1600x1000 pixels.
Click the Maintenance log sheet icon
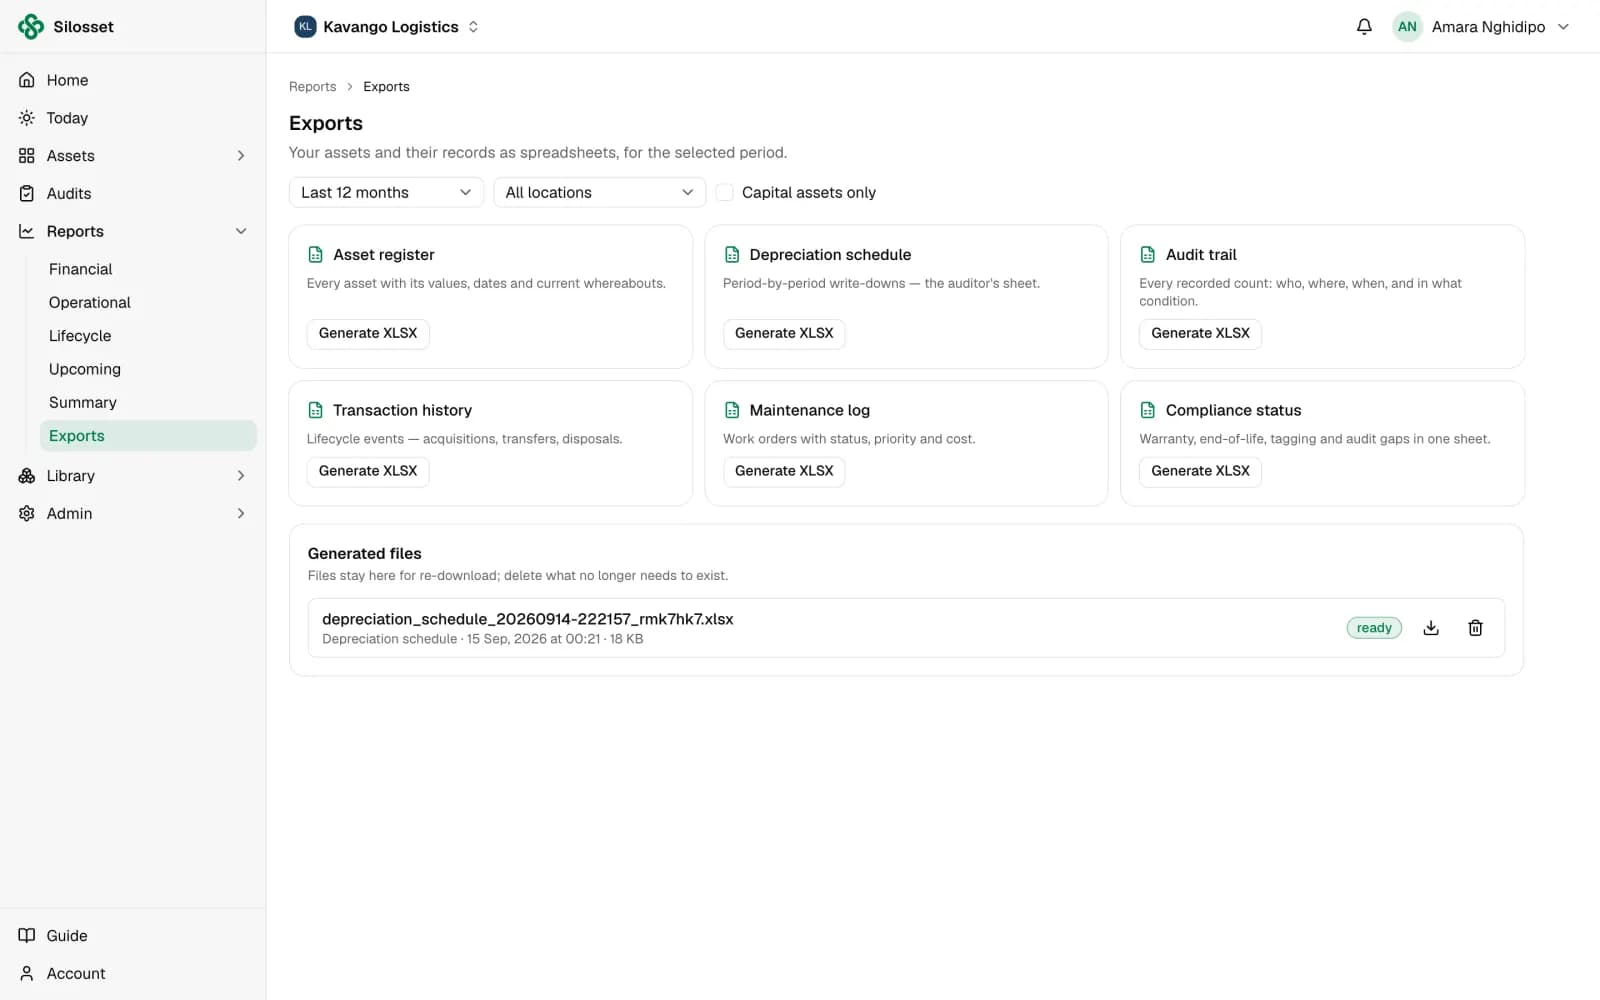[x=732, y=410]
